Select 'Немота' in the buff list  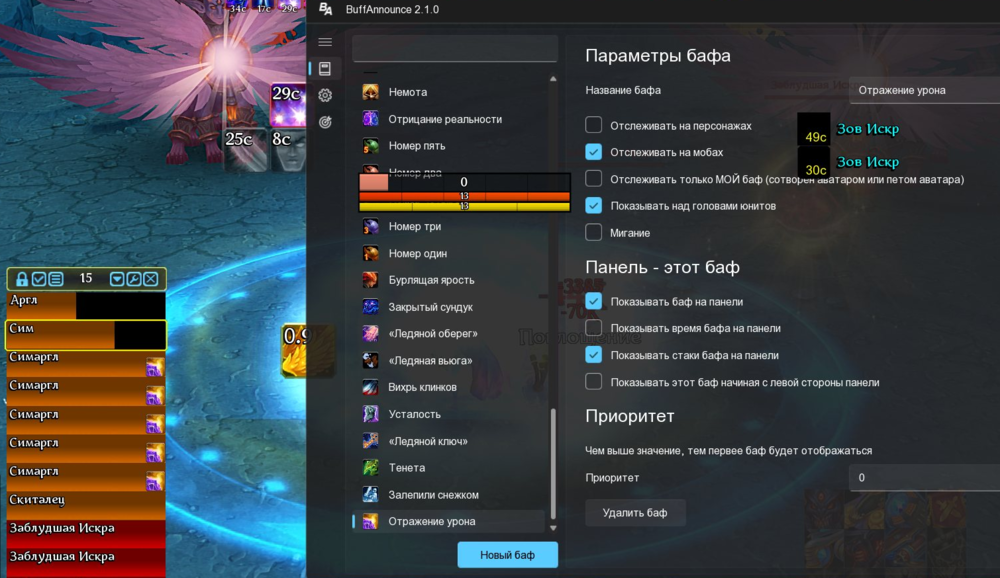(407, 92)
